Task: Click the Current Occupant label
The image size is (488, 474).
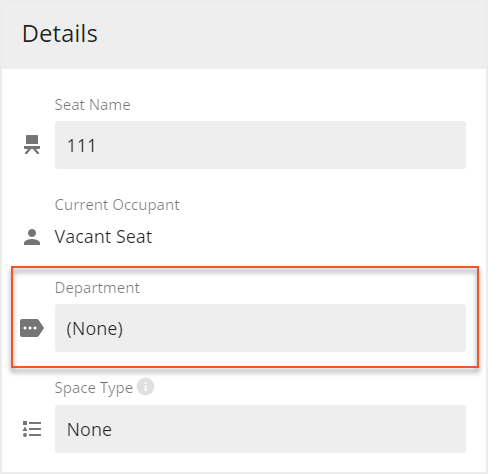Action: coord(117,205)
